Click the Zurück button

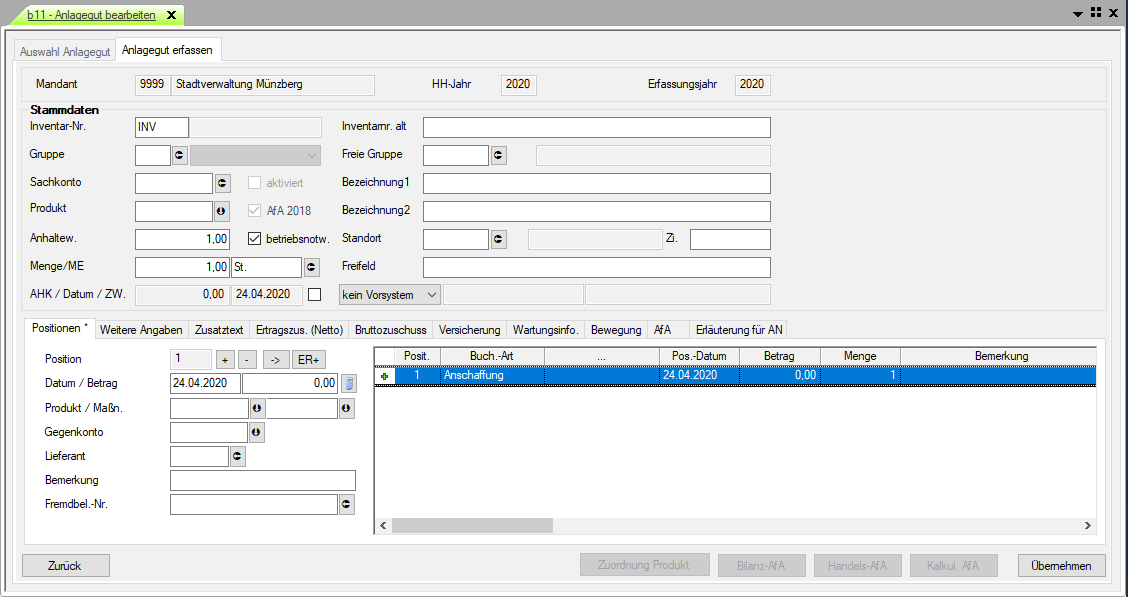(65, 565)
